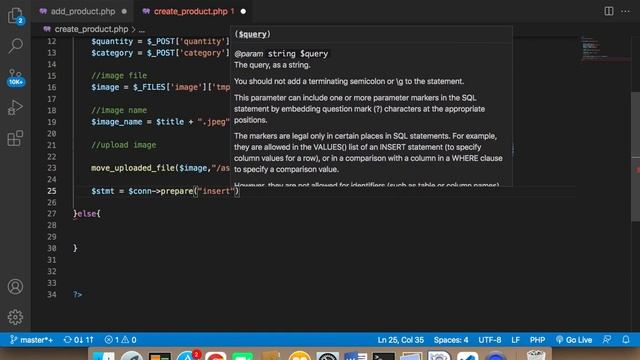
Task: Click the "insert" string on line 25
Action: (x=216, y=191)
